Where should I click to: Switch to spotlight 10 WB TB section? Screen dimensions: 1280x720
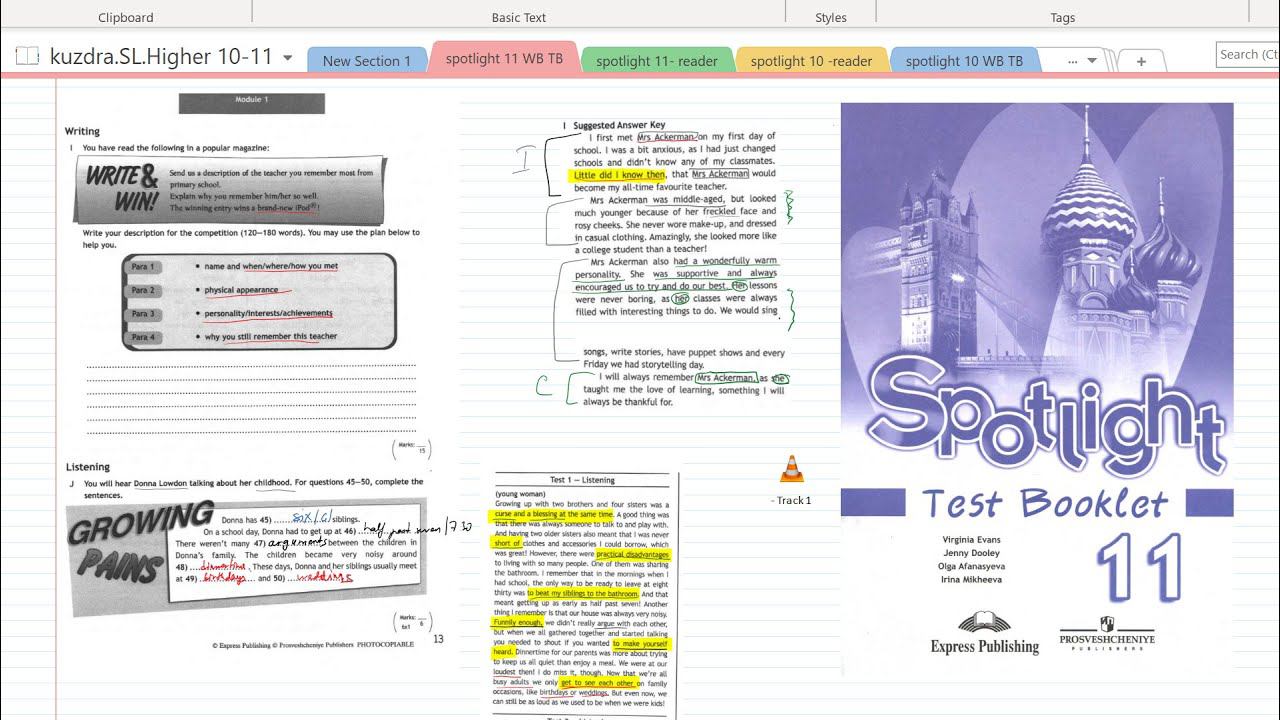pyautogui.click(x=964, y=61)
